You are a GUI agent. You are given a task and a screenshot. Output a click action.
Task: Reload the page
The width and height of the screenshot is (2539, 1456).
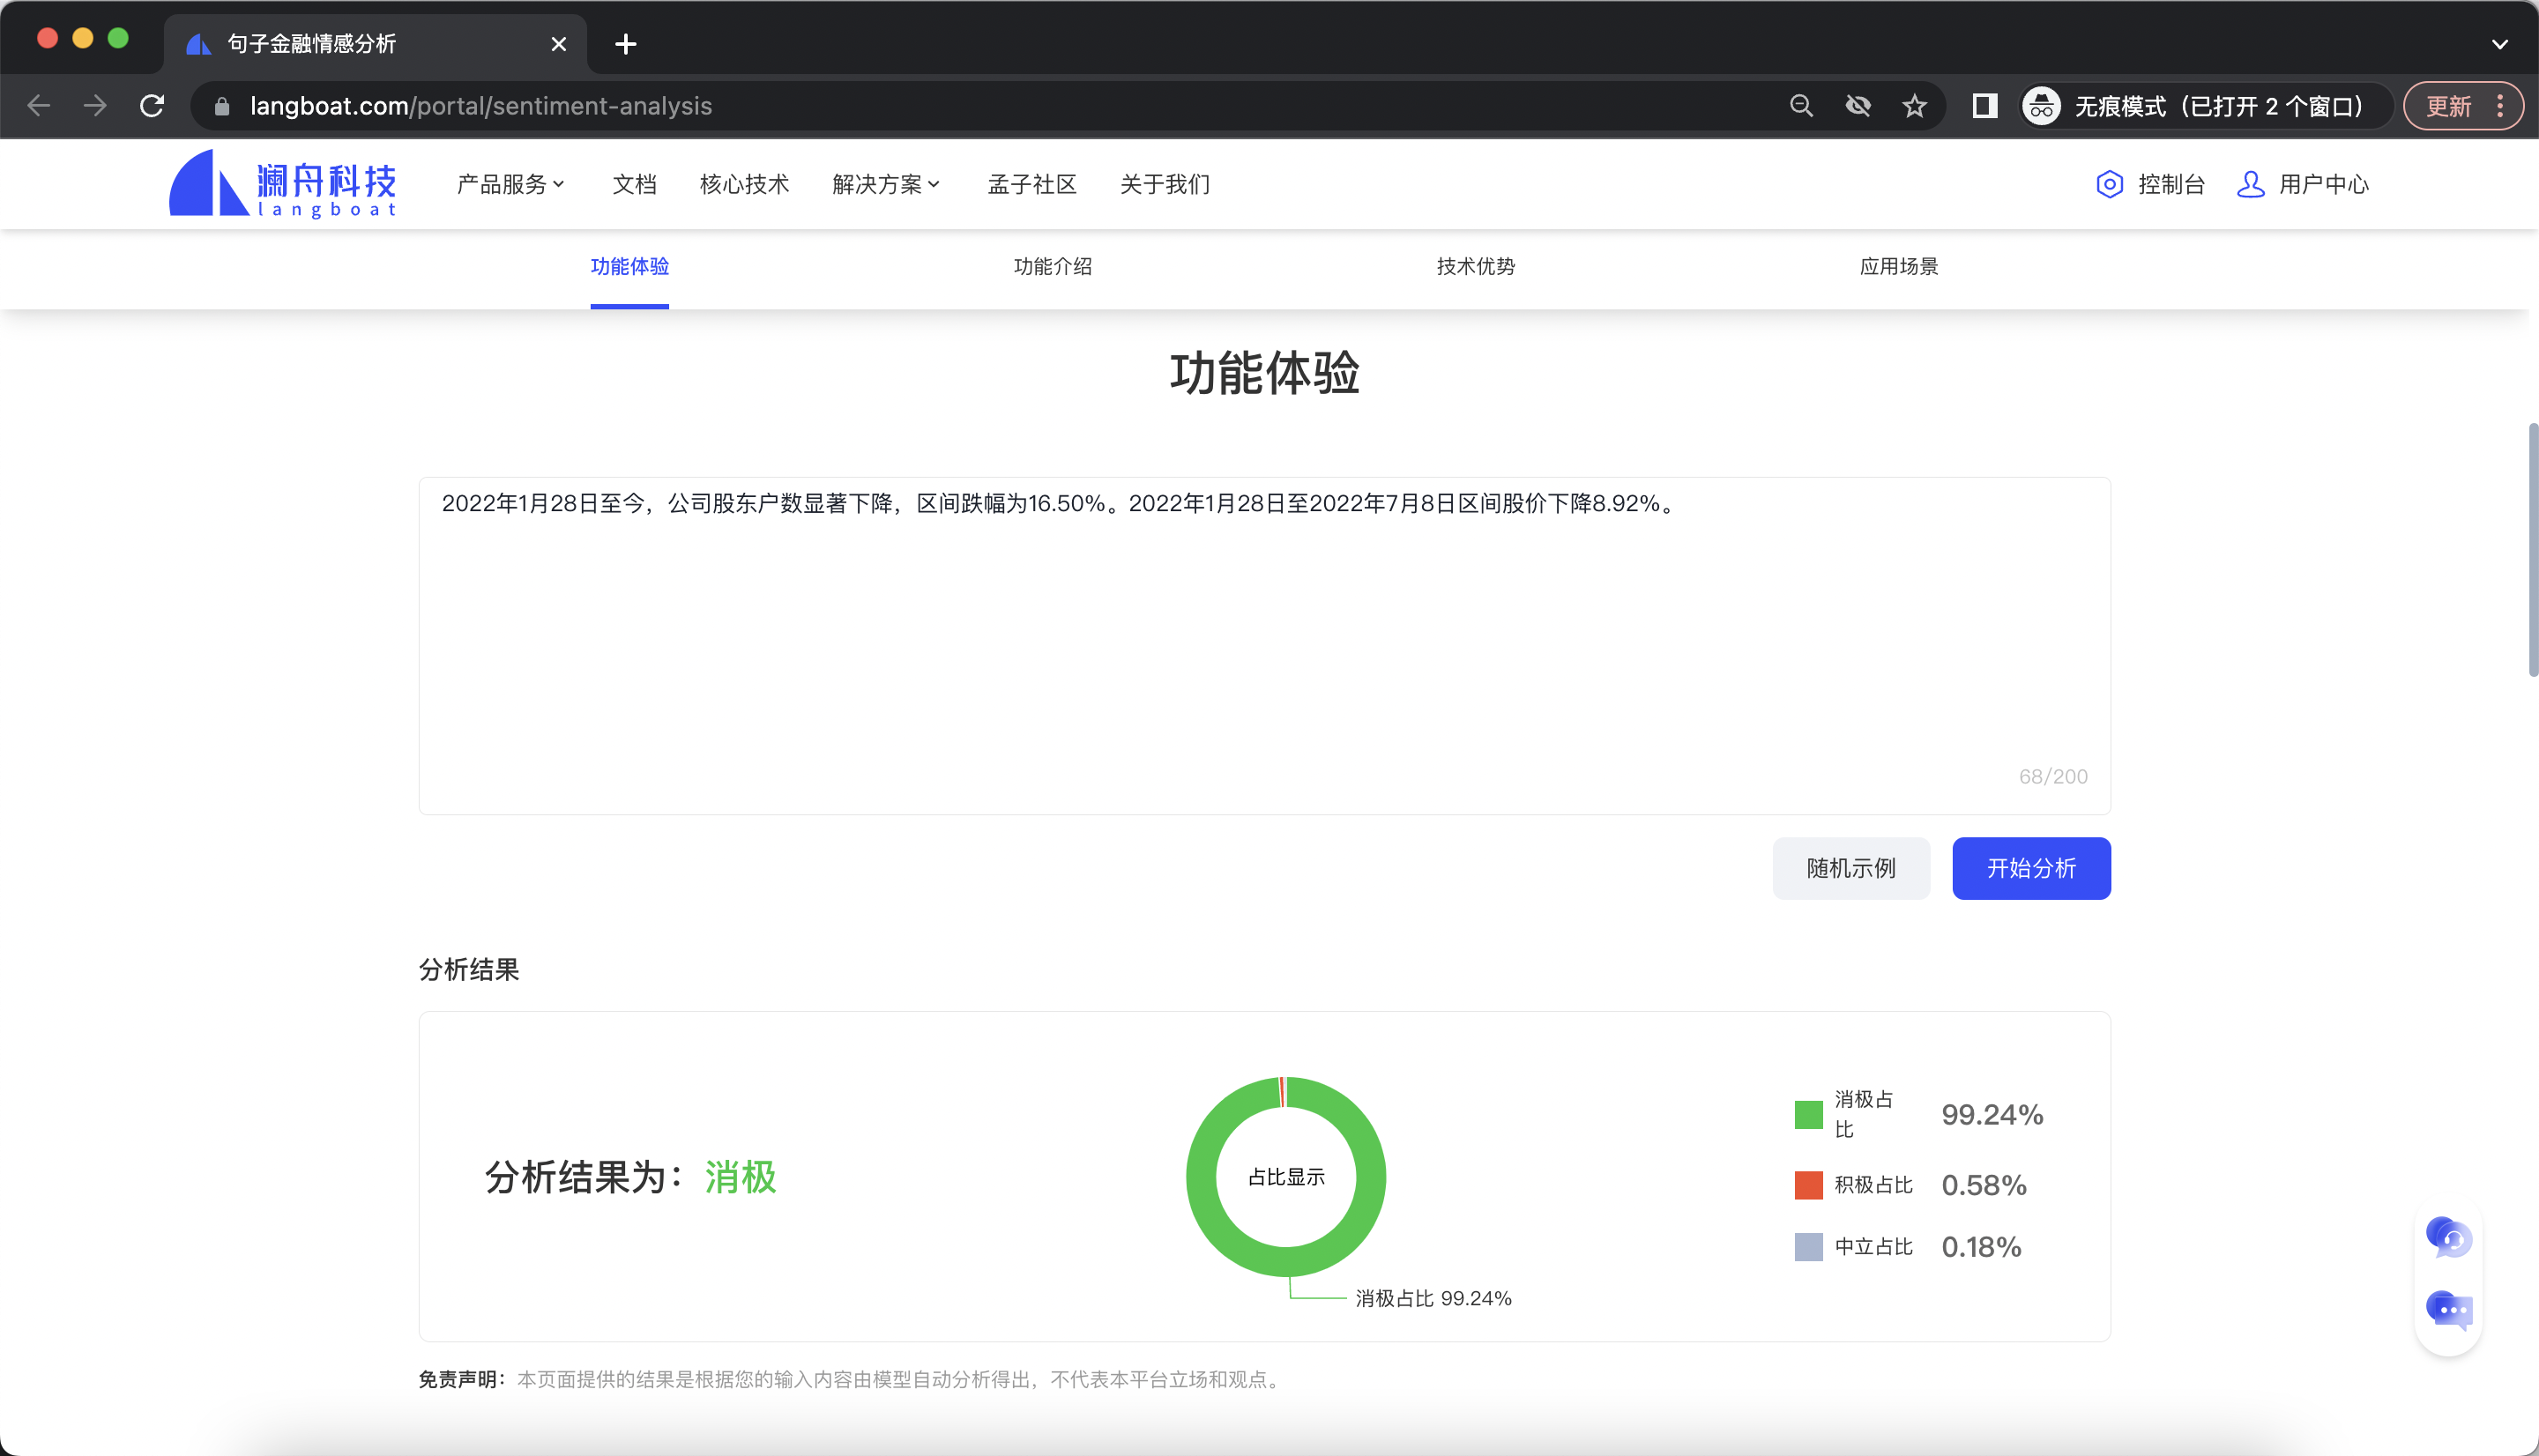[152, 106]
